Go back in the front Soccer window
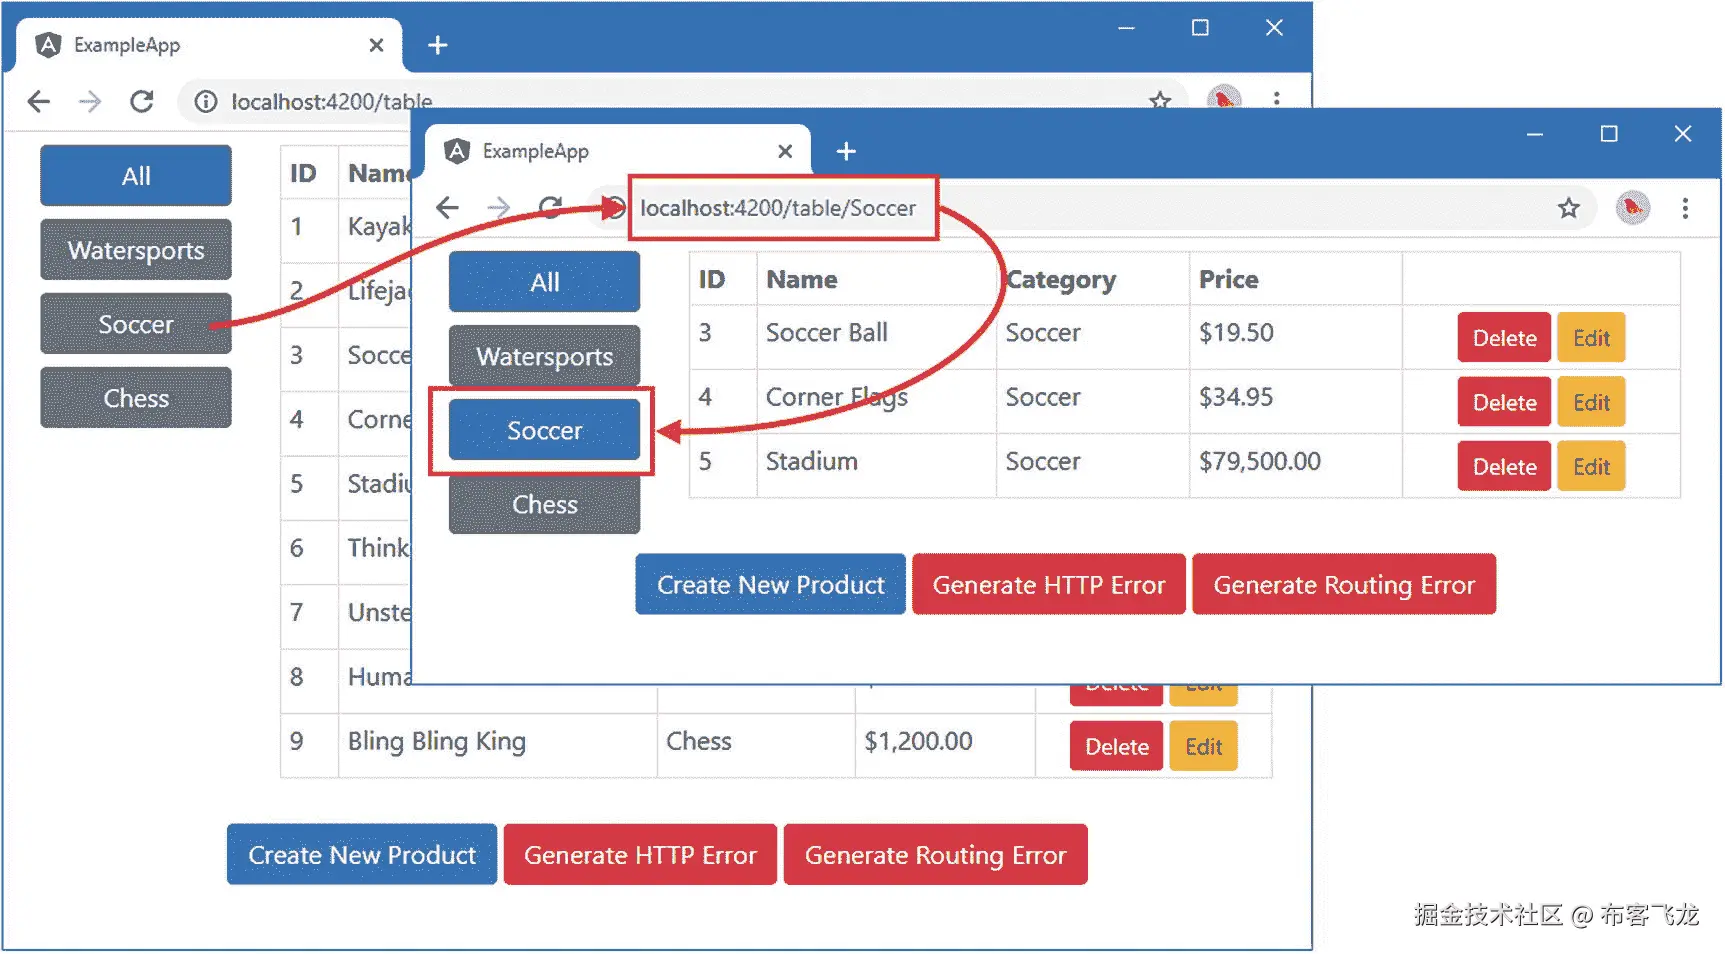The image size is (1725, 954). (x=447, y=208)
